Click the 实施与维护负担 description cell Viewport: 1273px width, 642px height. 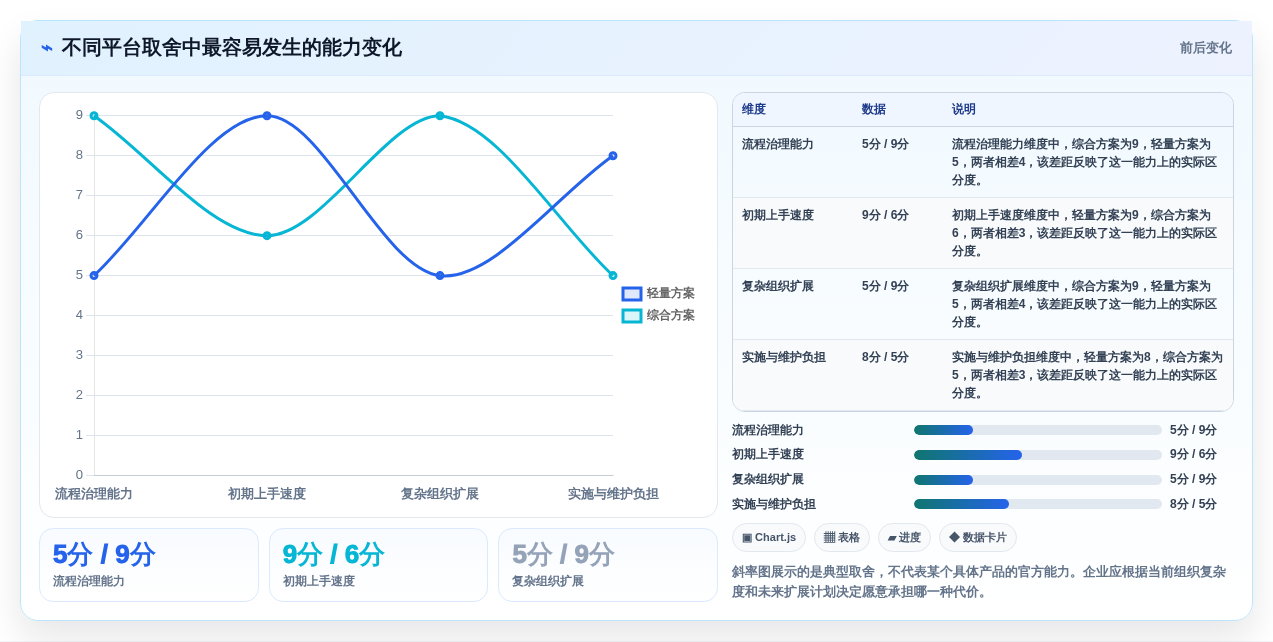(x=1087, y=375)
